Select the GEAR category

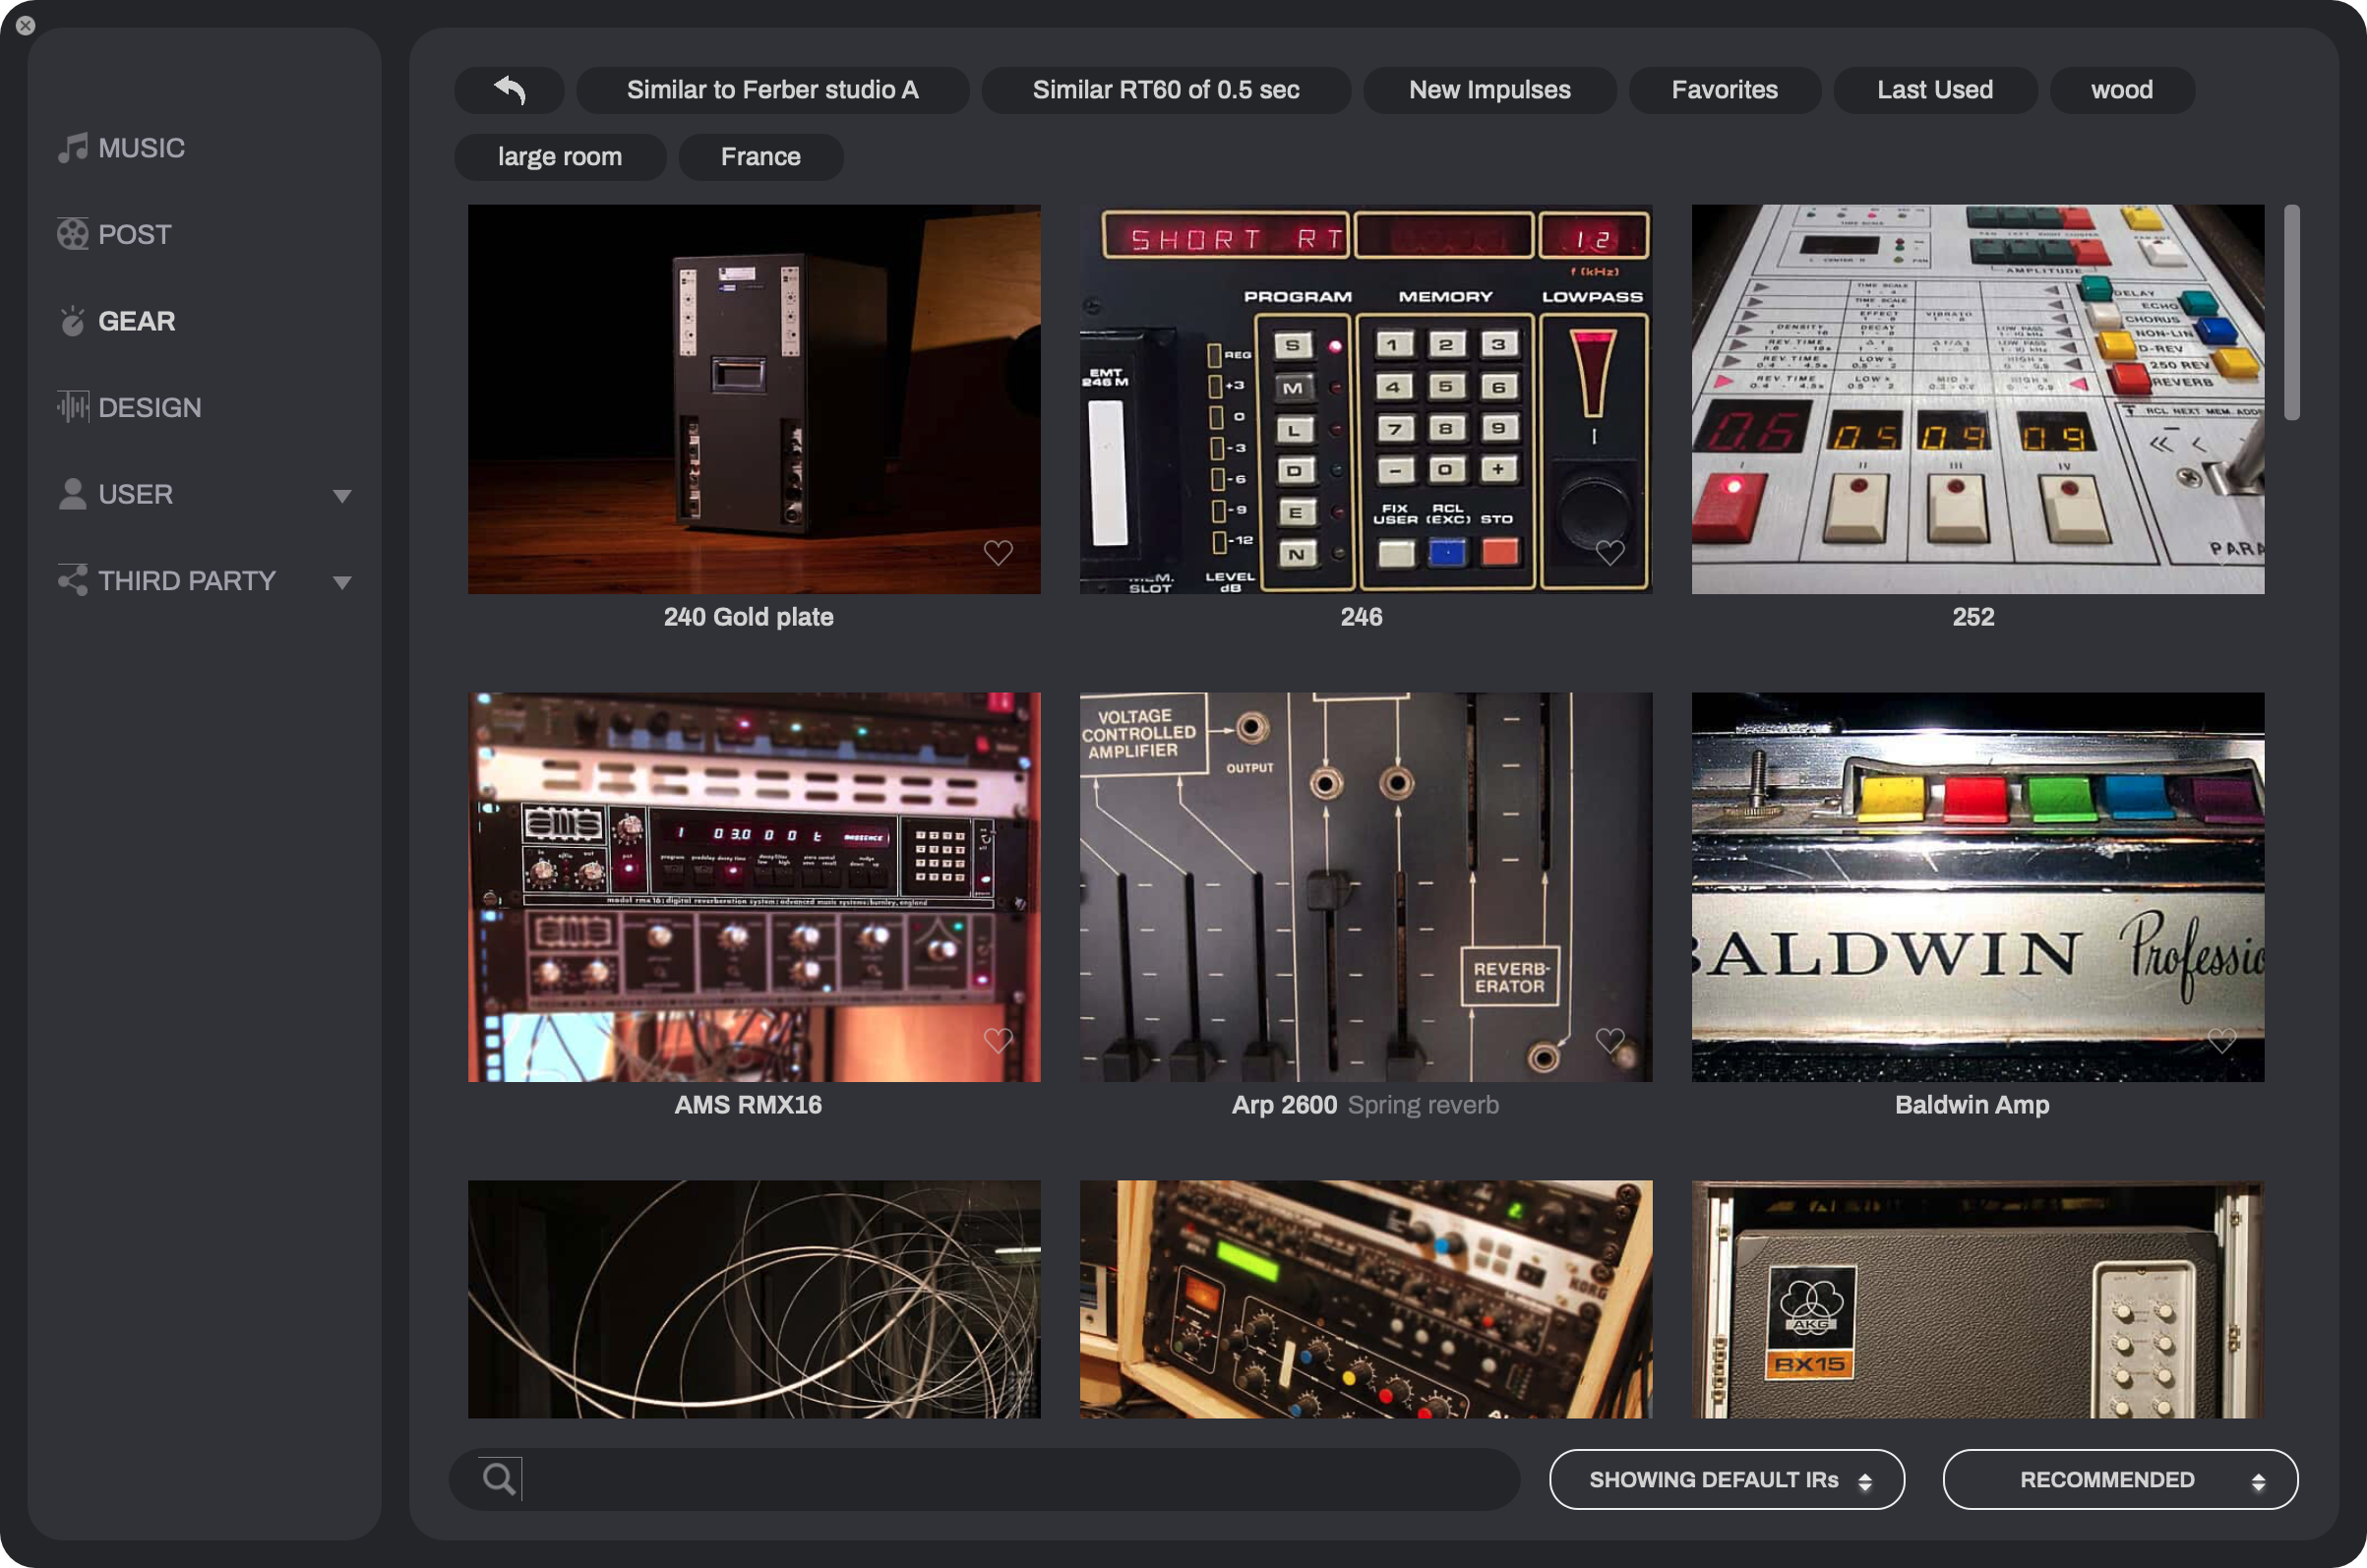coord(137,321)
